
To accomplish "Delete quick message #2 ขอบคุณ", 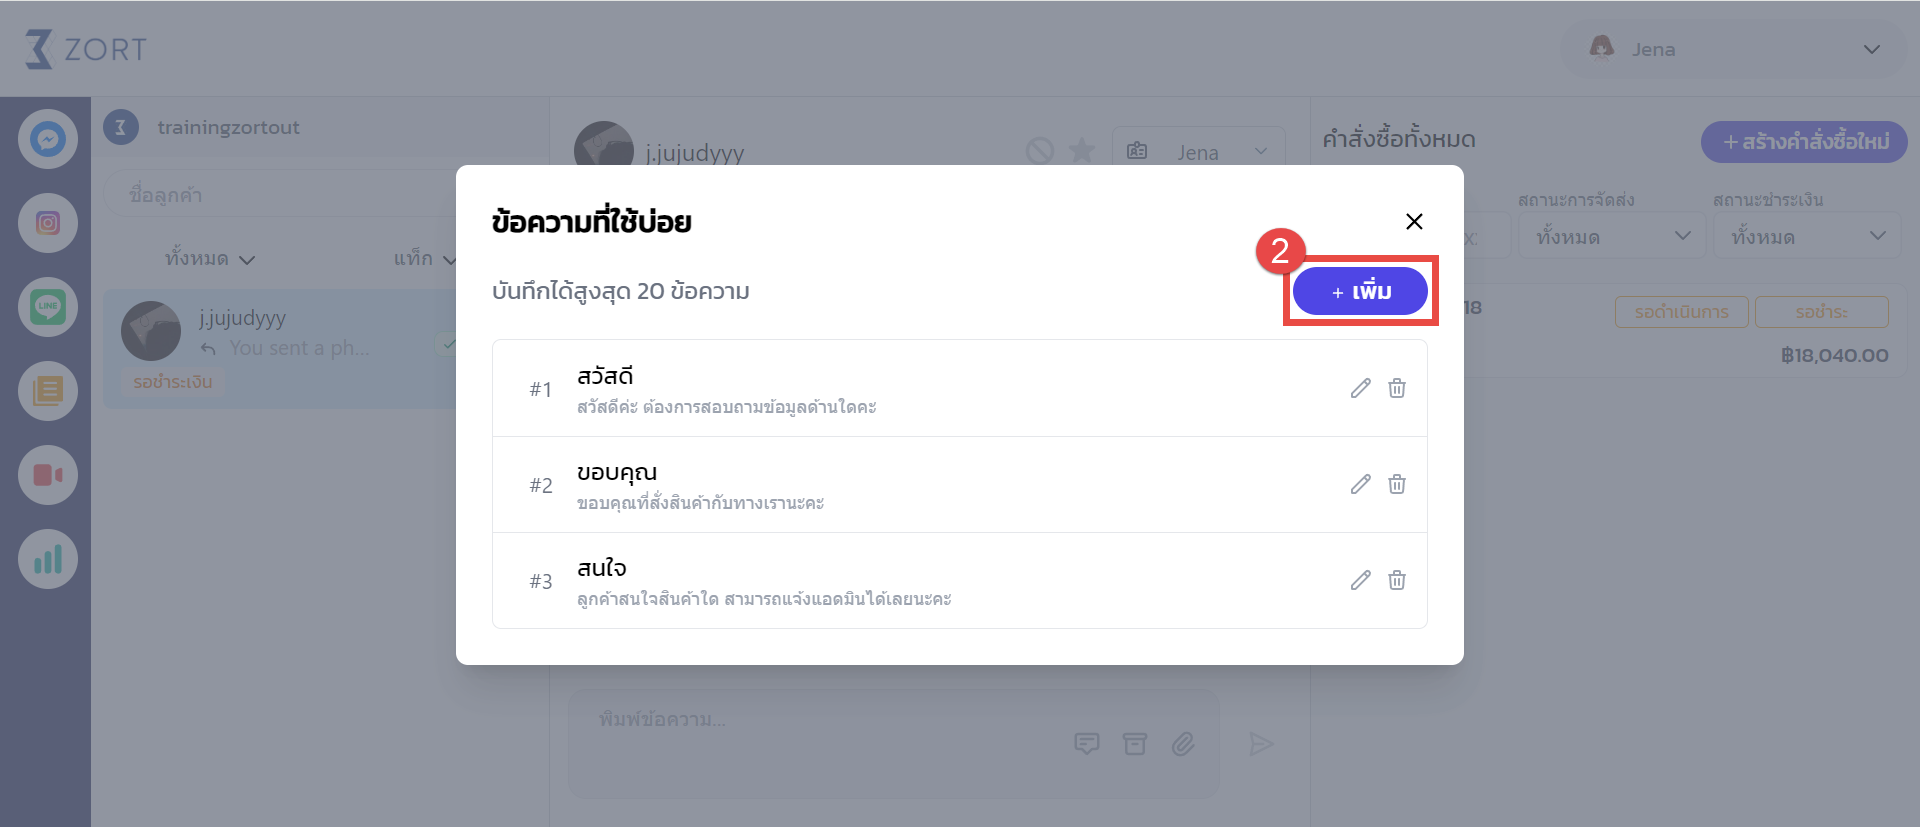I will point(1397,484).
